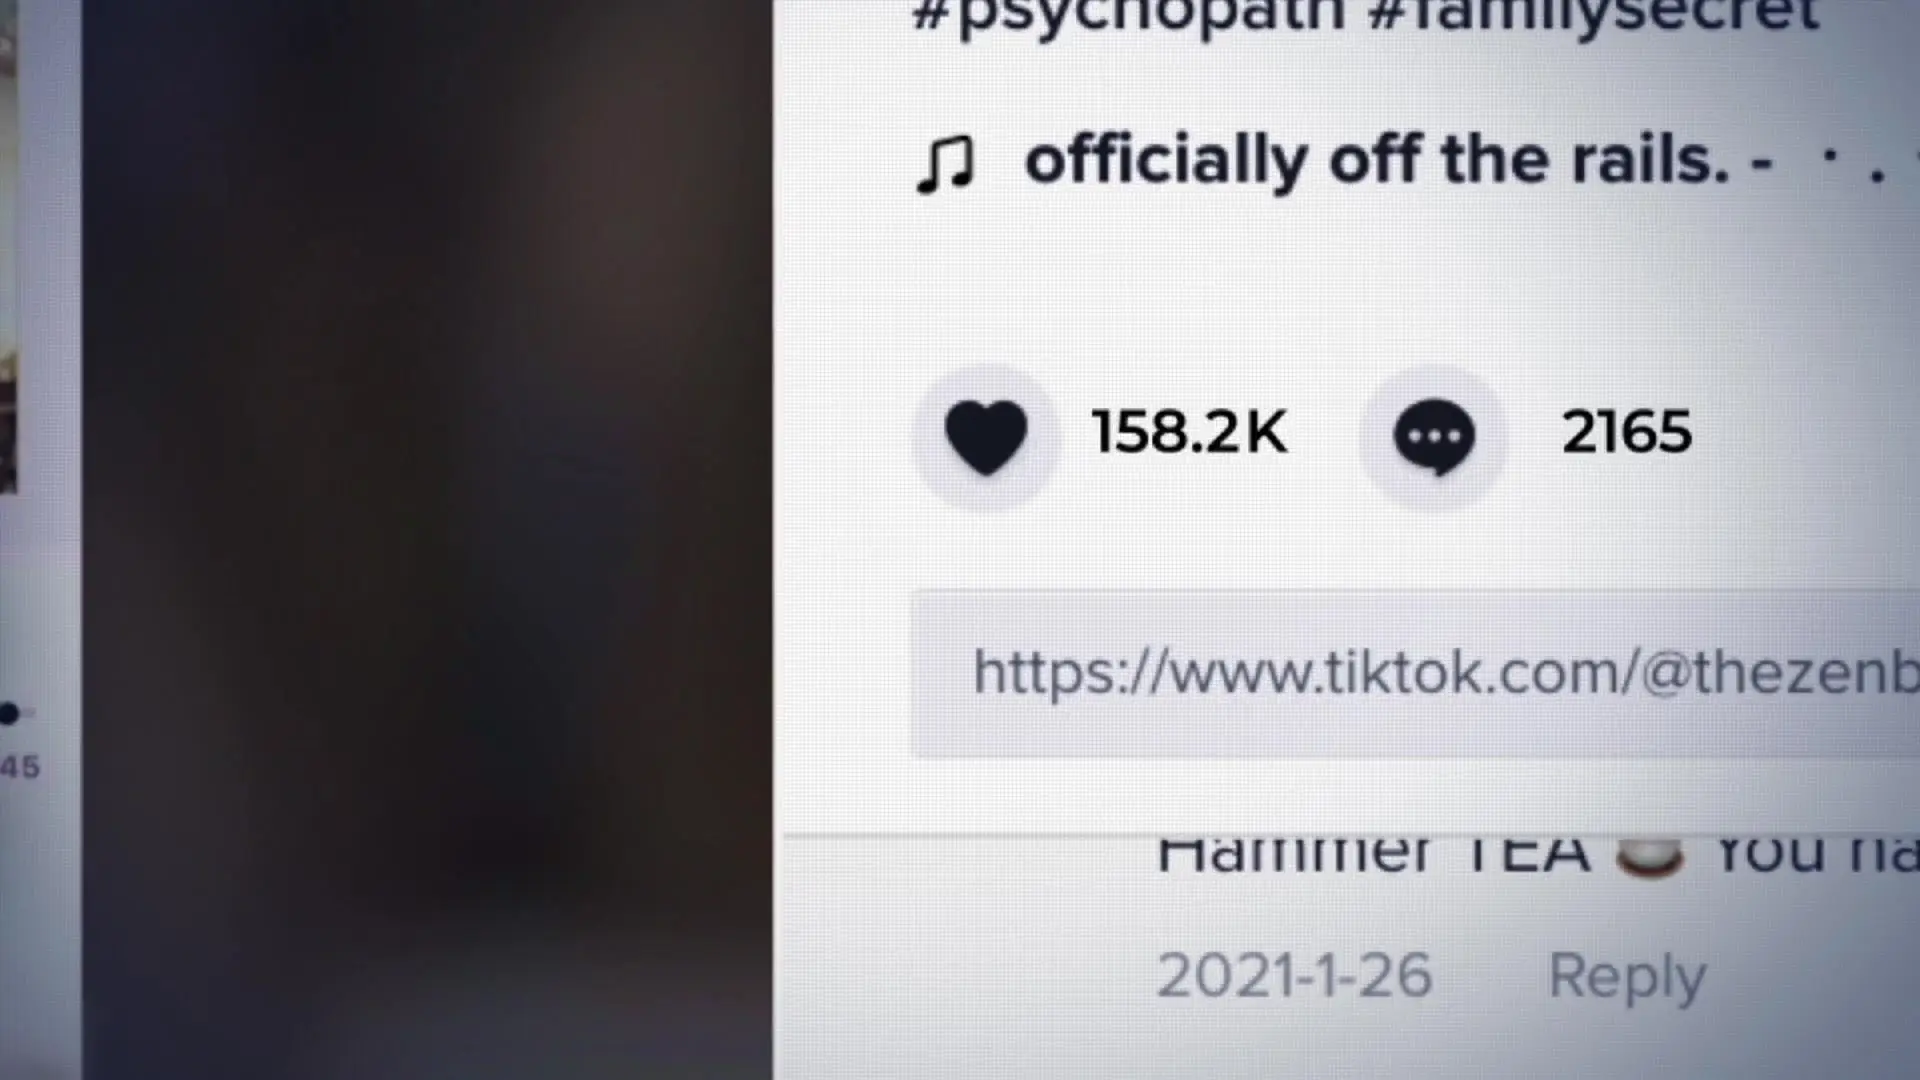Click the 158.2K likes count
The height and width of the screenshot is (1080, 1920).
pyautogui.click(x=1189, y=432)
